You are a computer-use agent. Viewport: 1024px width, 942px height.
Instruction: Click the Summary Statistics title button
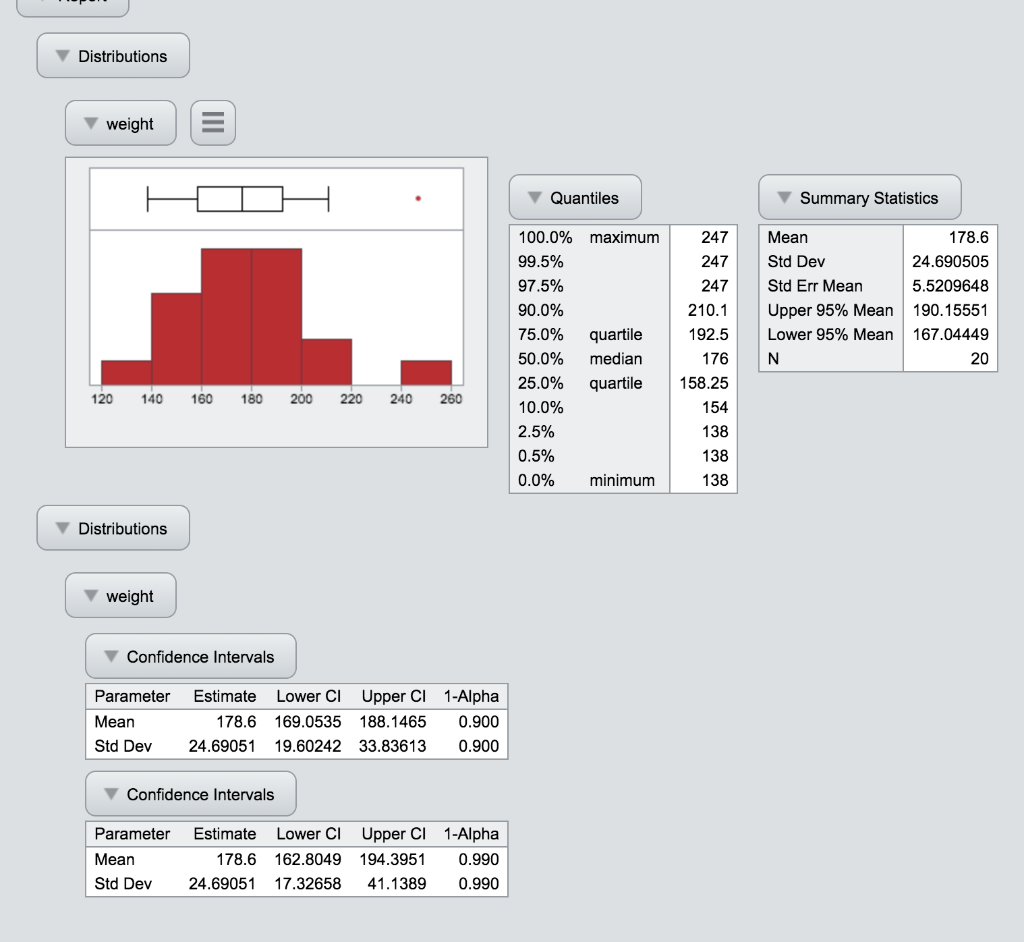[868, 197]
